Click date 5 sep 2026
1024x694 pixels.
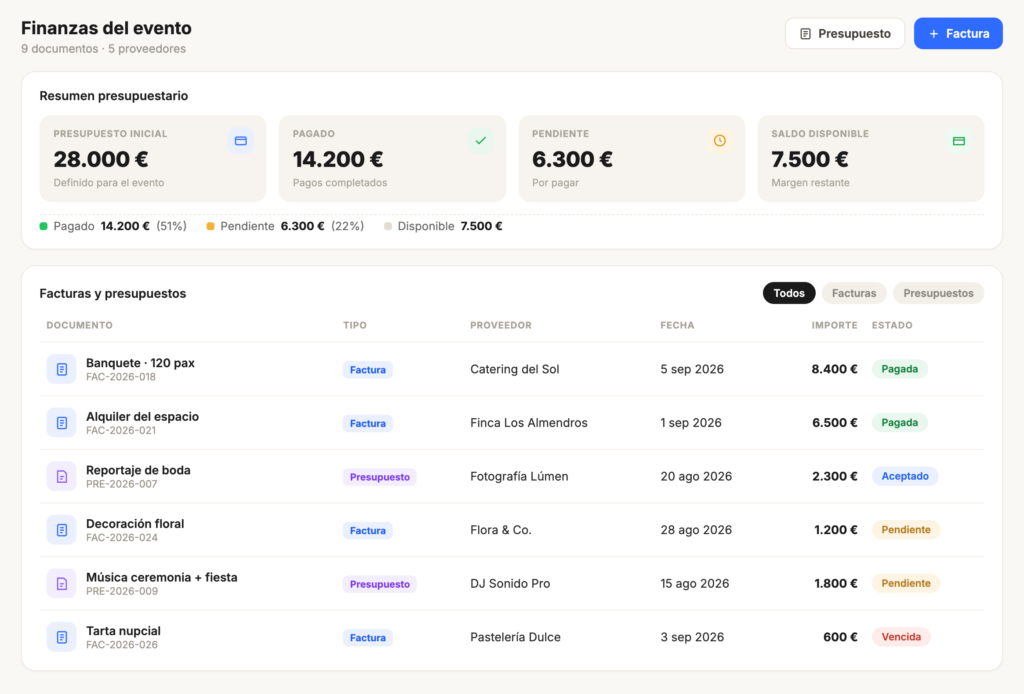692,369
